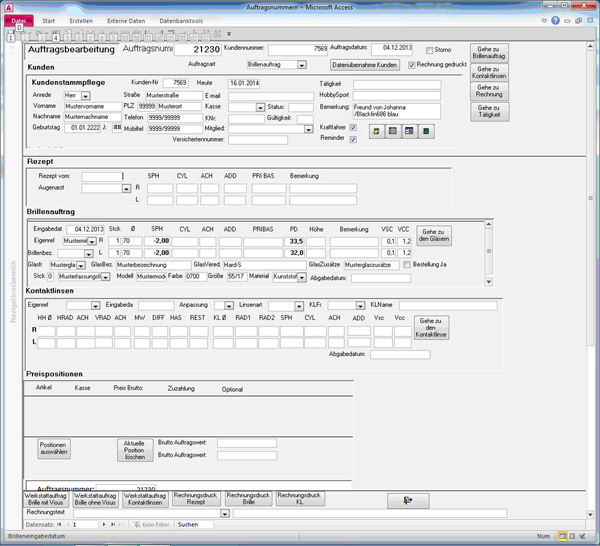Open Microsoft Access Help icon
Screen dimensions: 600x546
coord(555,21)
